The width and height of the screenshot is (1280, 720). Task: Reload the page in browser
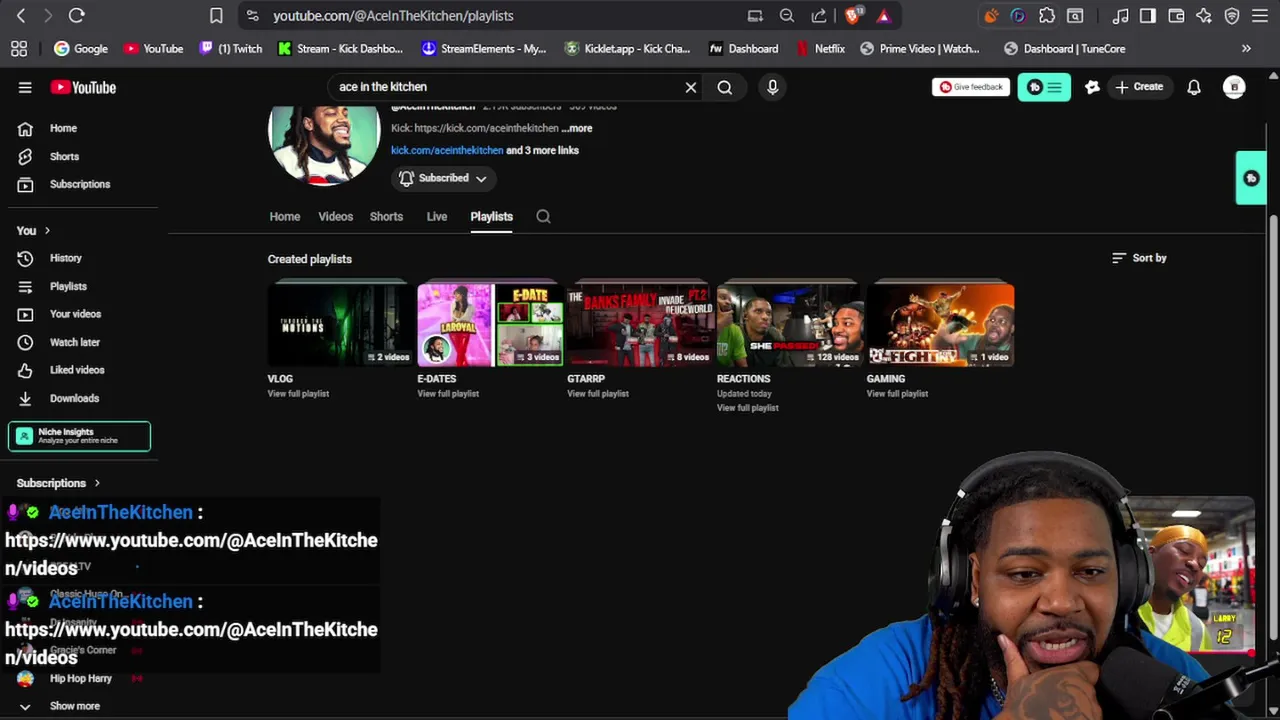(76, 15)
